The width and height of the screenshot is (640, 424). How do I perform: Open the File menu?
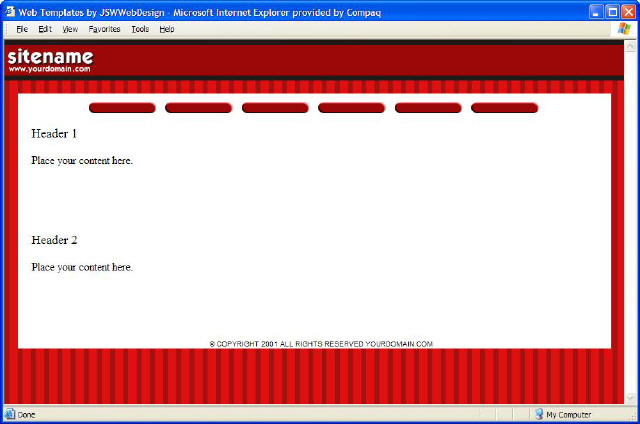coord(22,29)
